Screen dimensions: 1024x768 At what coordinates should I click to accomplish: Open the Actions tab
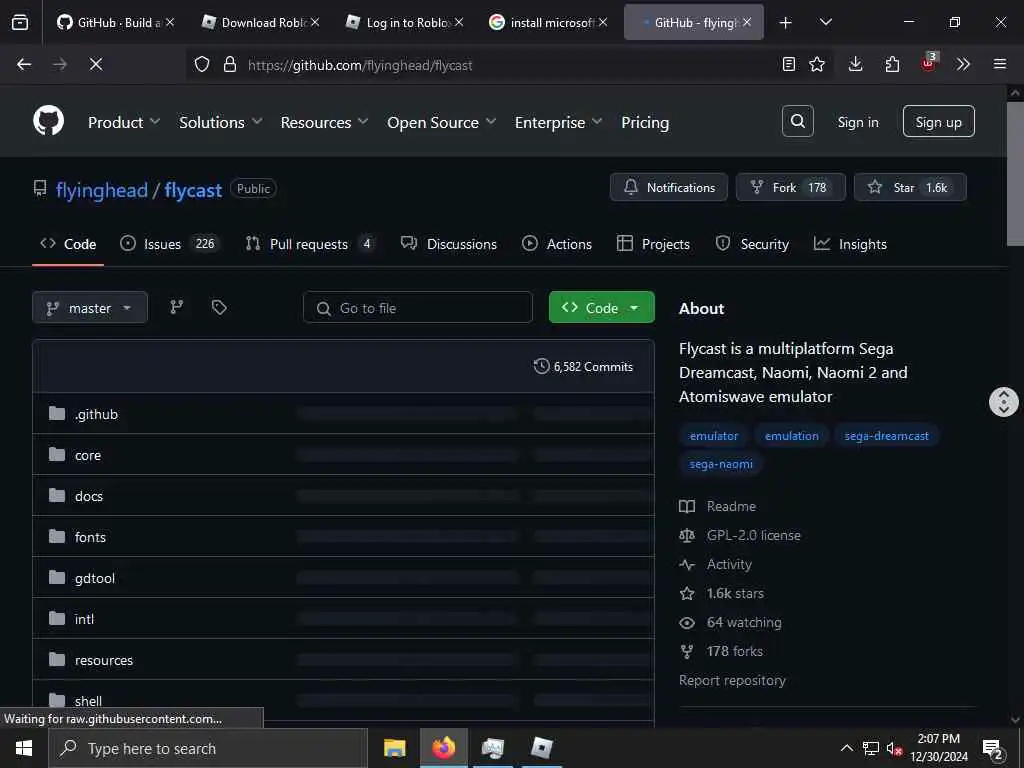(557, 244)
